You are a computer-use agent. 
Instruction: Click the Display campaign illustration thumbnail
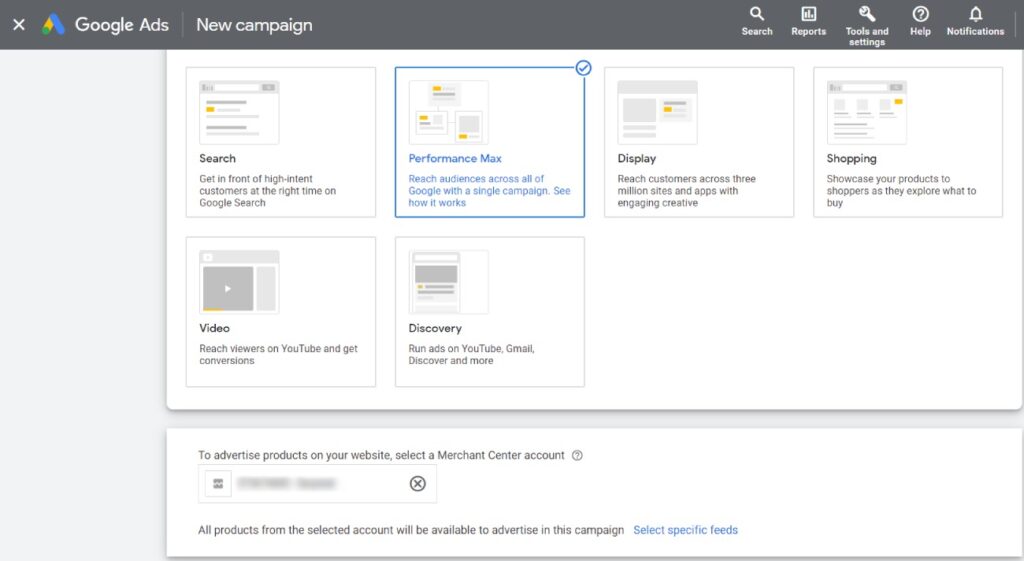coord(657,112)
